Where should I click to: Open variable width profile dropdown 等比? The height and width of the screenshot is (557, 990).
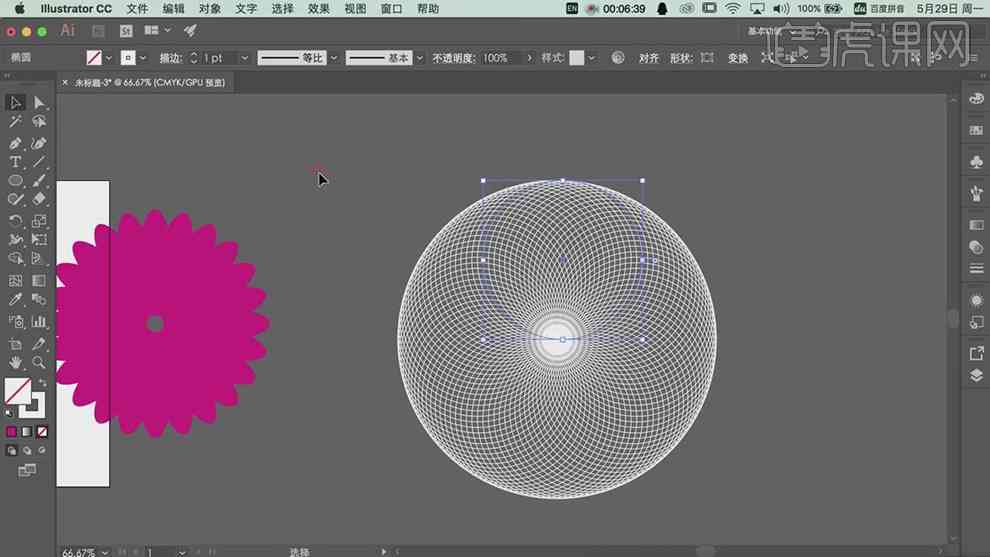click(x=334, y=58)
